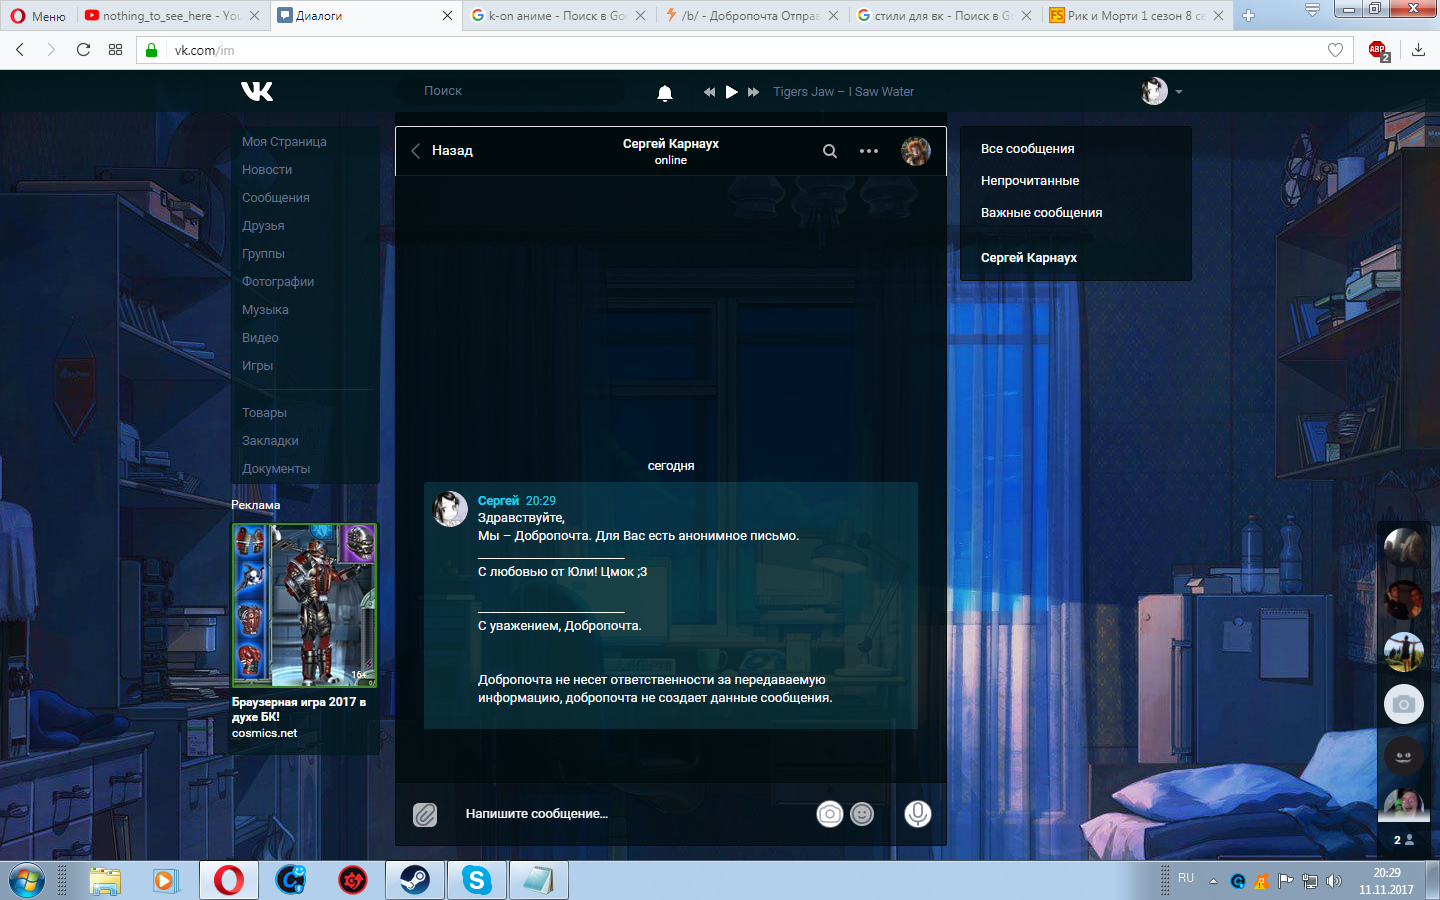Open Друзья in the sidebar
Viewport: 1440px width, 900px height.
pos(263,226)
